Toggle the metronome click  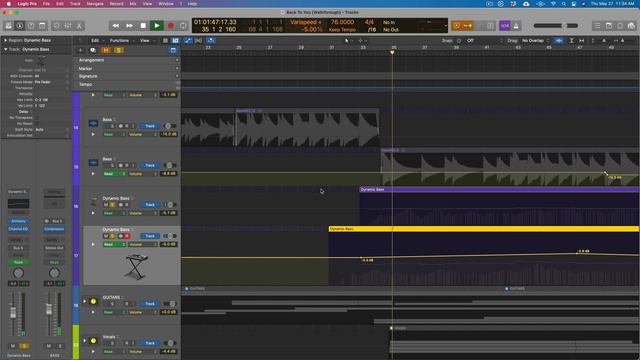[516, 26]
